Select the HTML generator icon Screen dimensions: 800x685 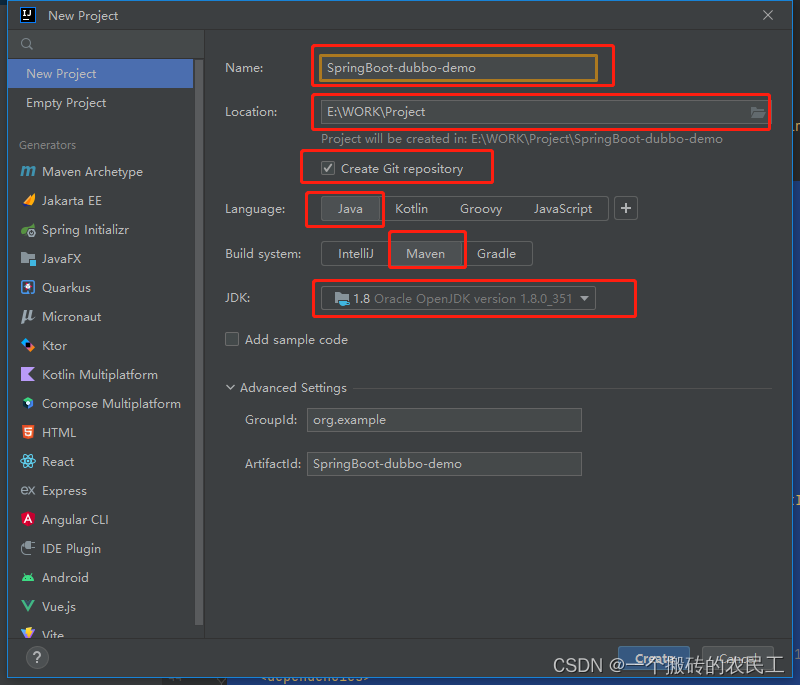[x=28, y=433]
